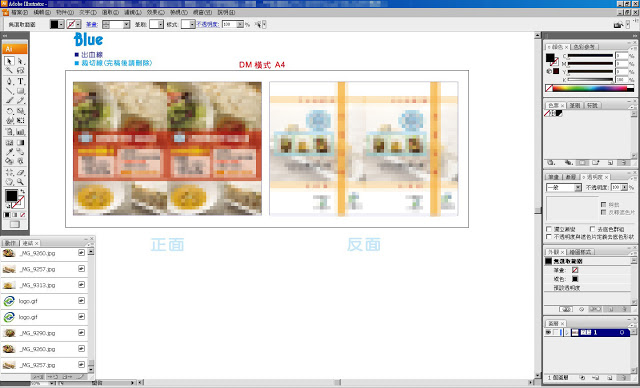Select the Rotate tool

click(x=9, y=111)
